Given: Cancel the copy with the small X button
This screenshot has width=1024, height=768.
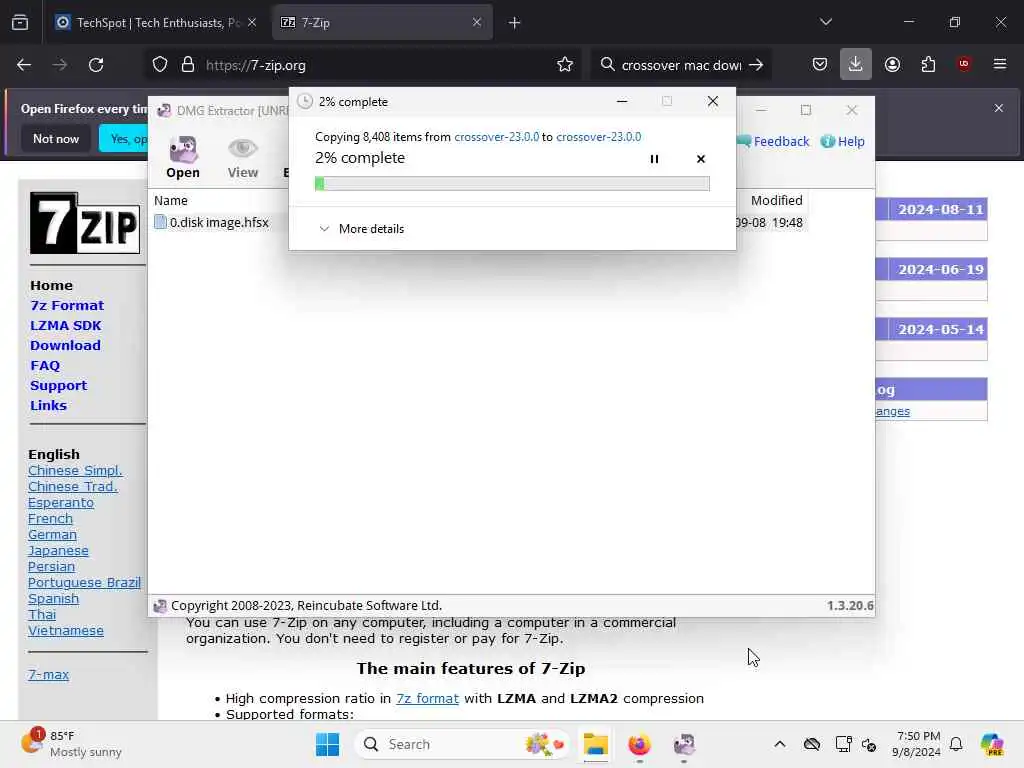Looking at the screenshot, I should pyautogui.click(x=701, y=159).
